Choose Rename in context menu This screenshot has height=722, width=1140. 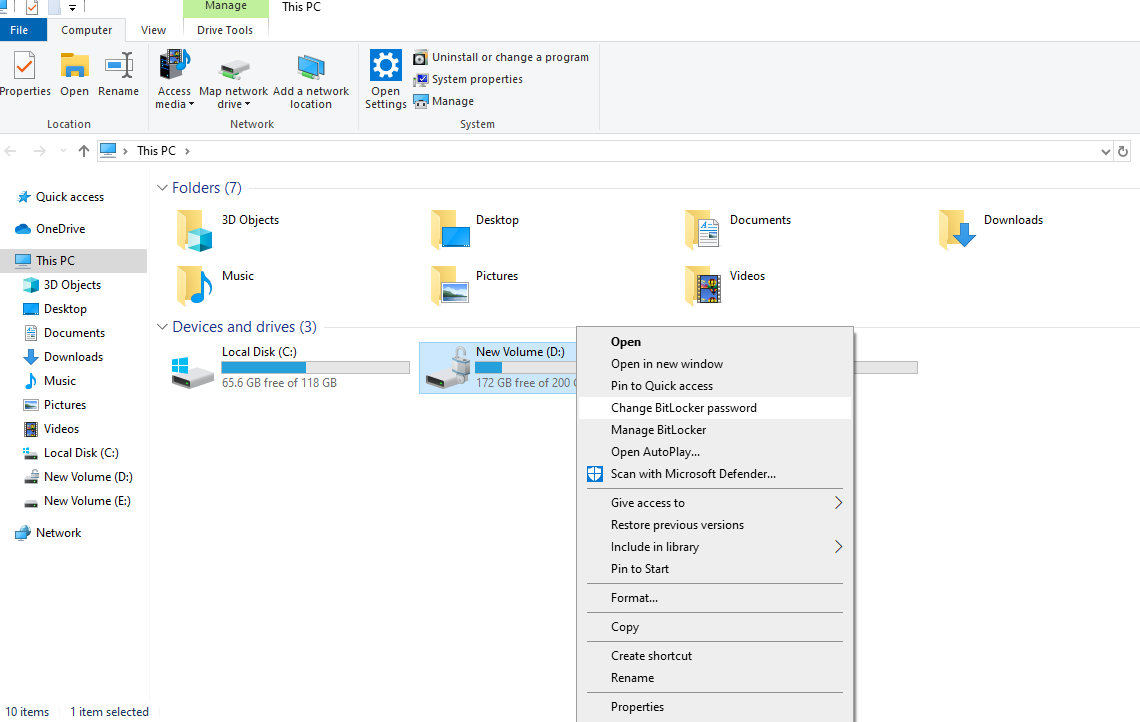715,678
